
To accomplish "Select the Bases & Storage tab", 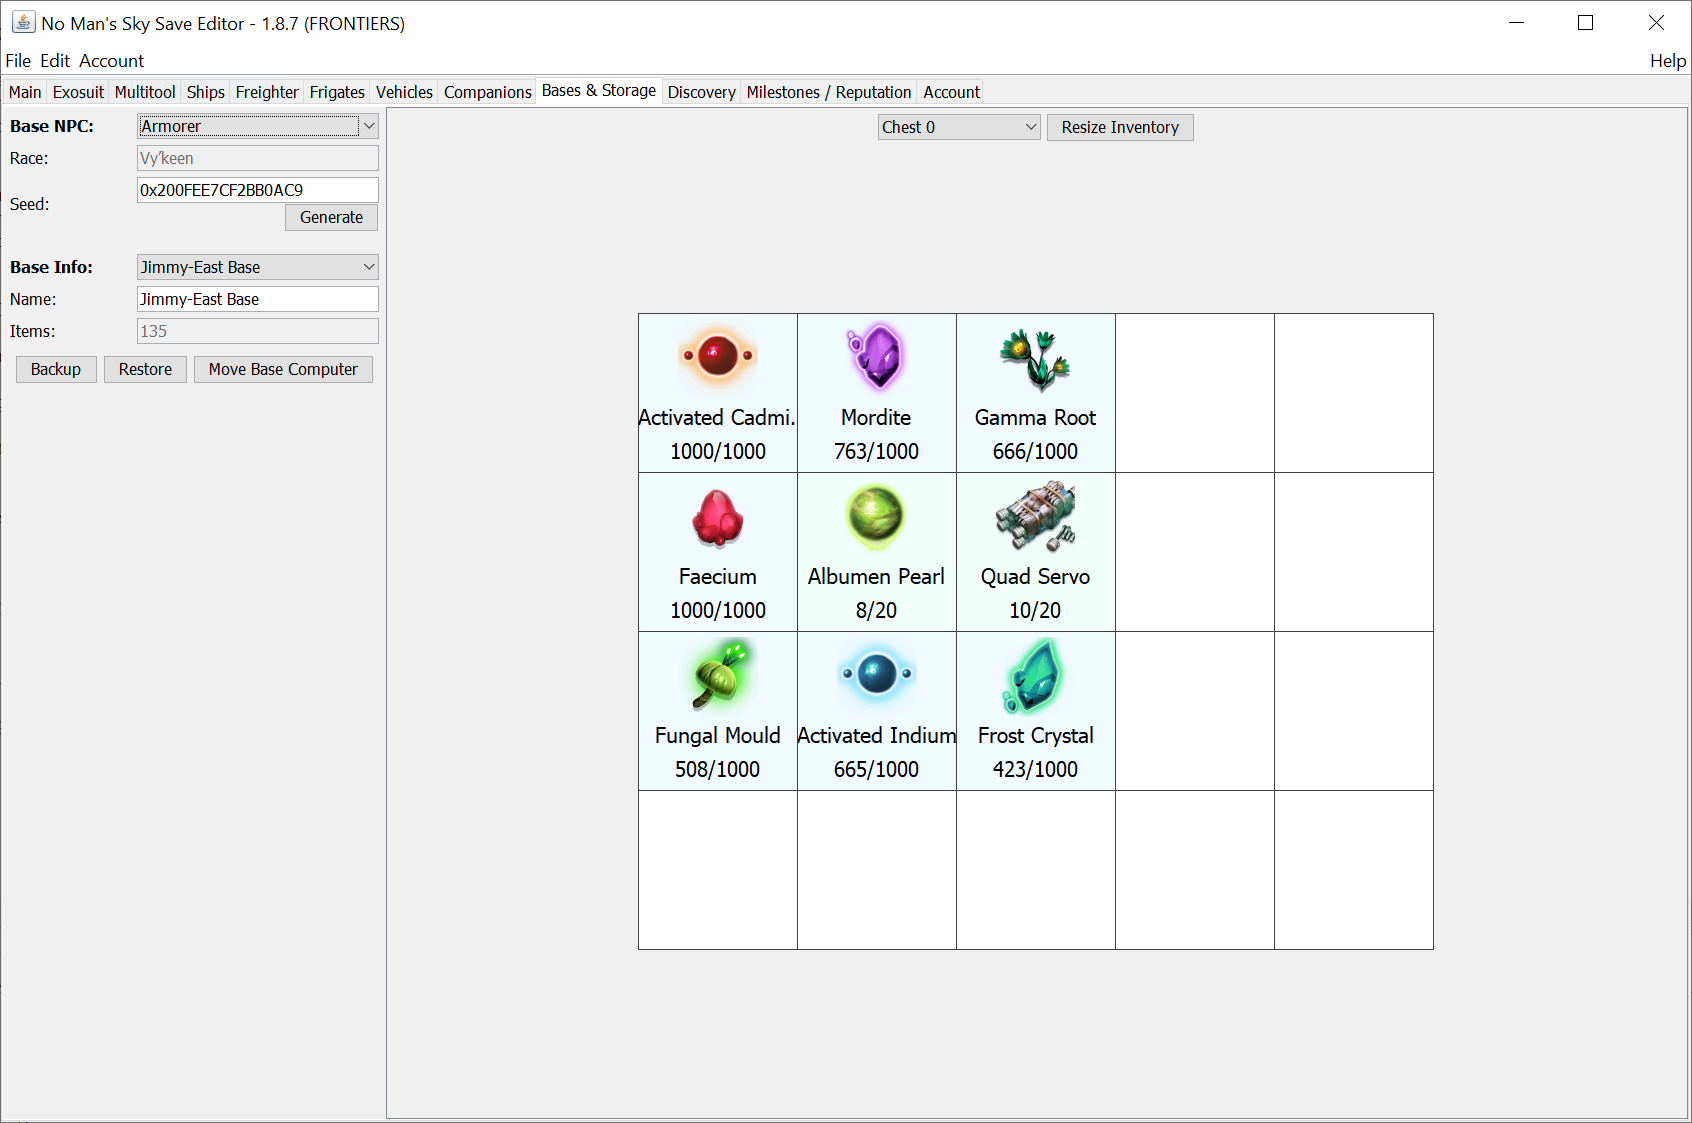I will click(x=599, y=91).
